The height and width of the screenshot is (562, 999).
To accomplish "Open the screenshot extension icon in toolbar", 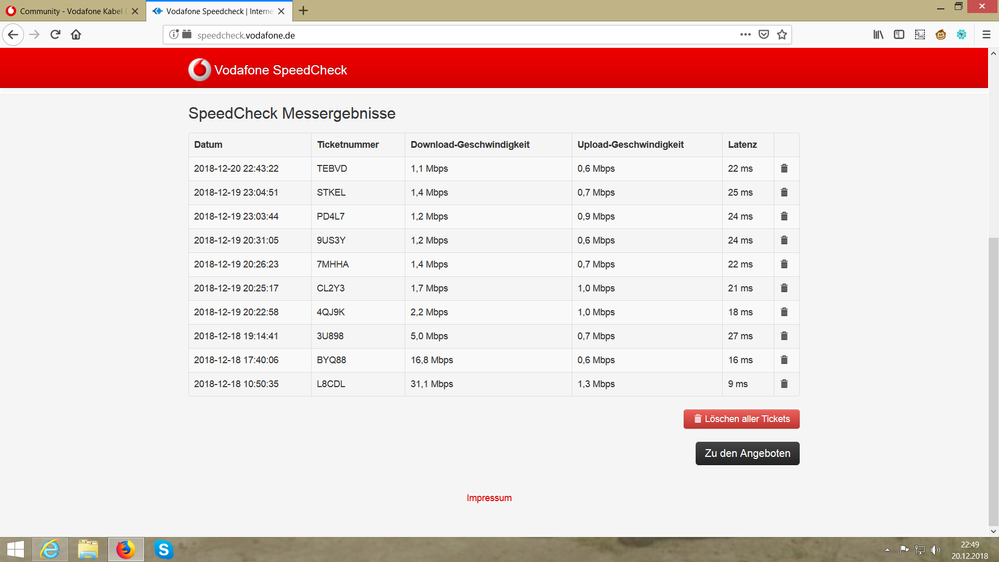I will coord(920,34).
